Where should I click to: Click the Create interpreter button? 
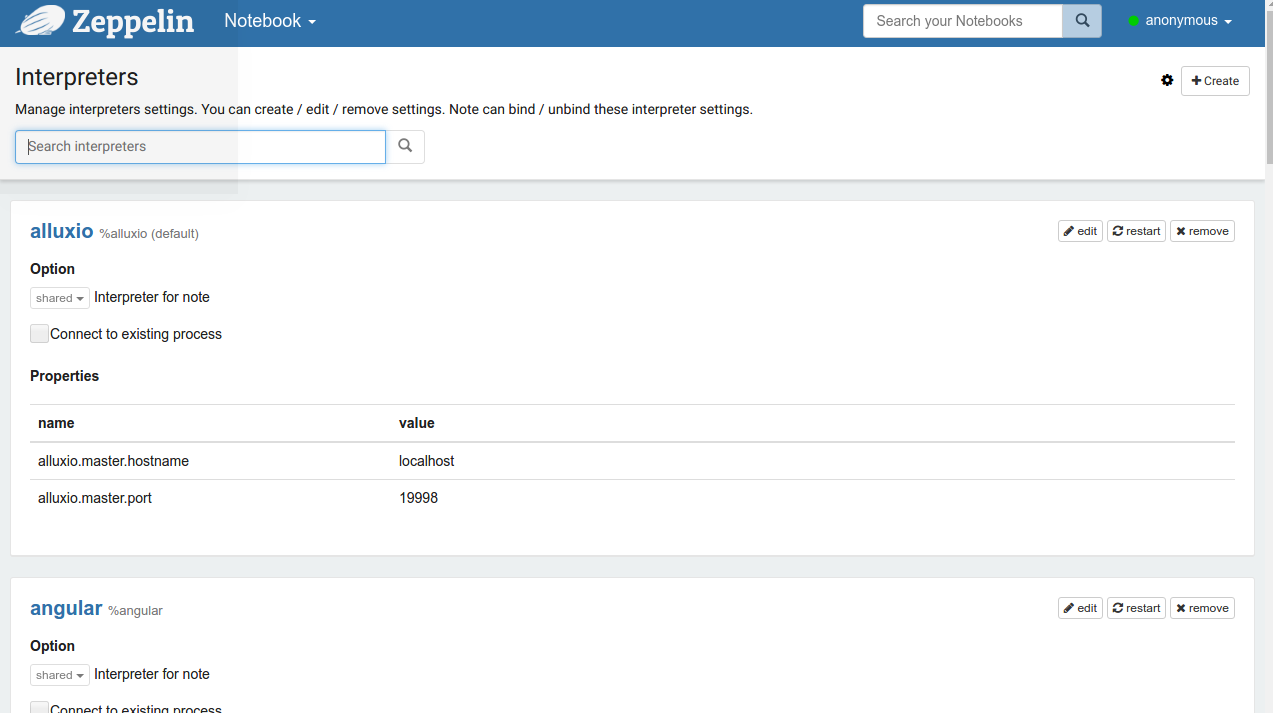click(1215, 81)
